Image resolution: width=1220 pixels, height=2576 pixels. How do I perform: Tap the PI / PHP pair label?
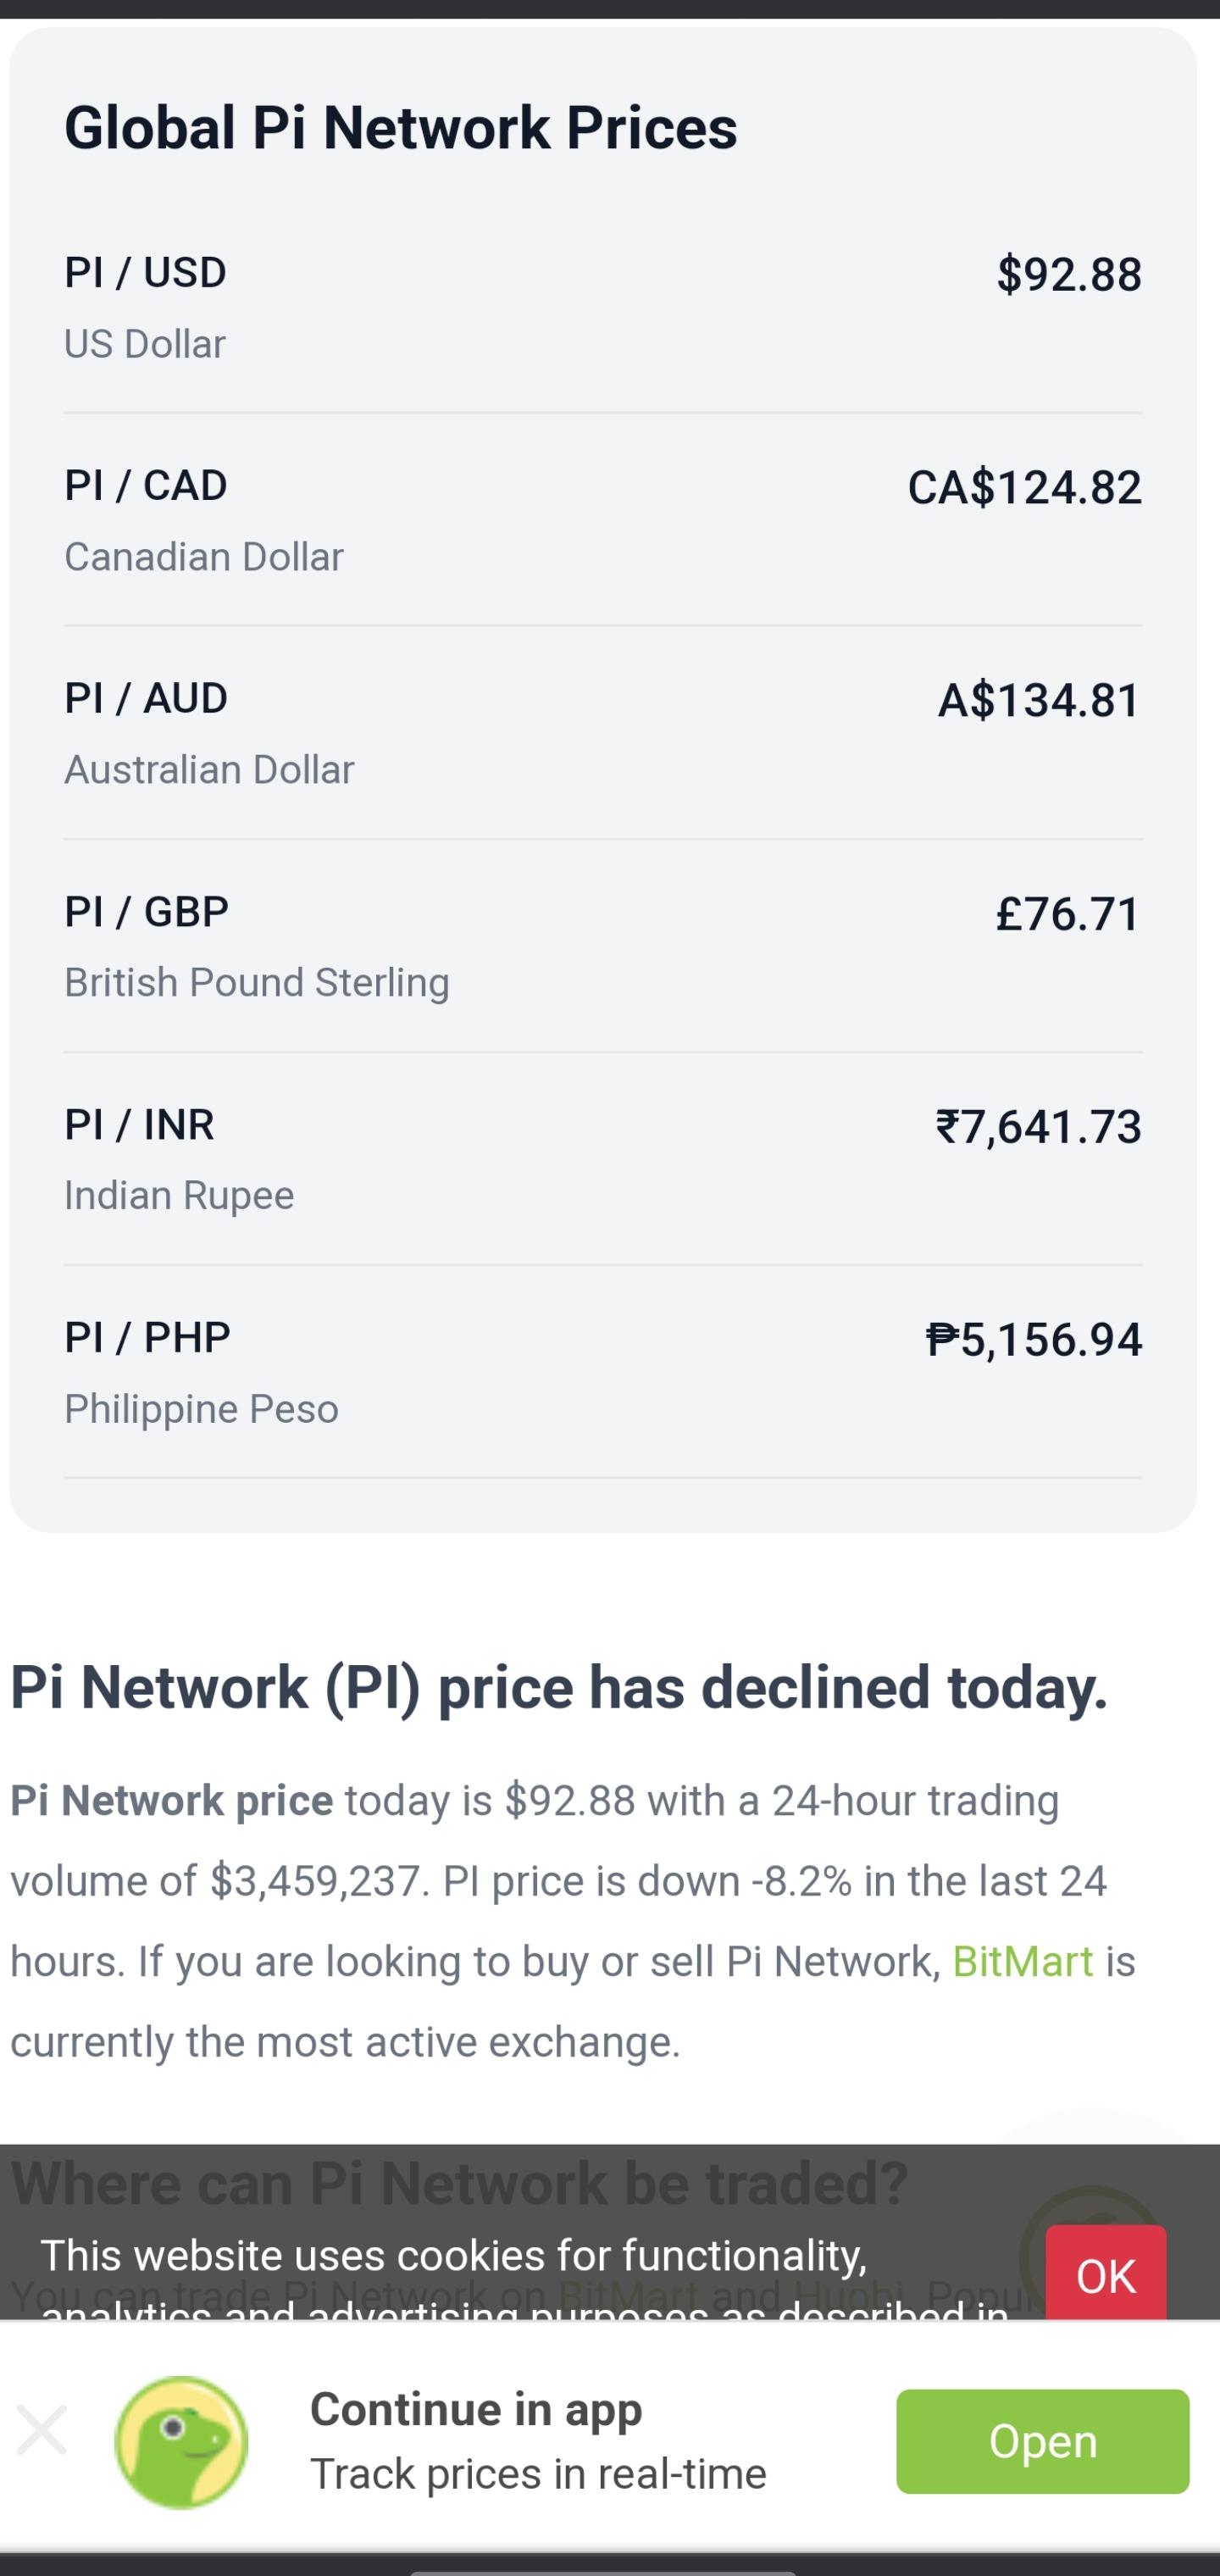point(147,1338)
